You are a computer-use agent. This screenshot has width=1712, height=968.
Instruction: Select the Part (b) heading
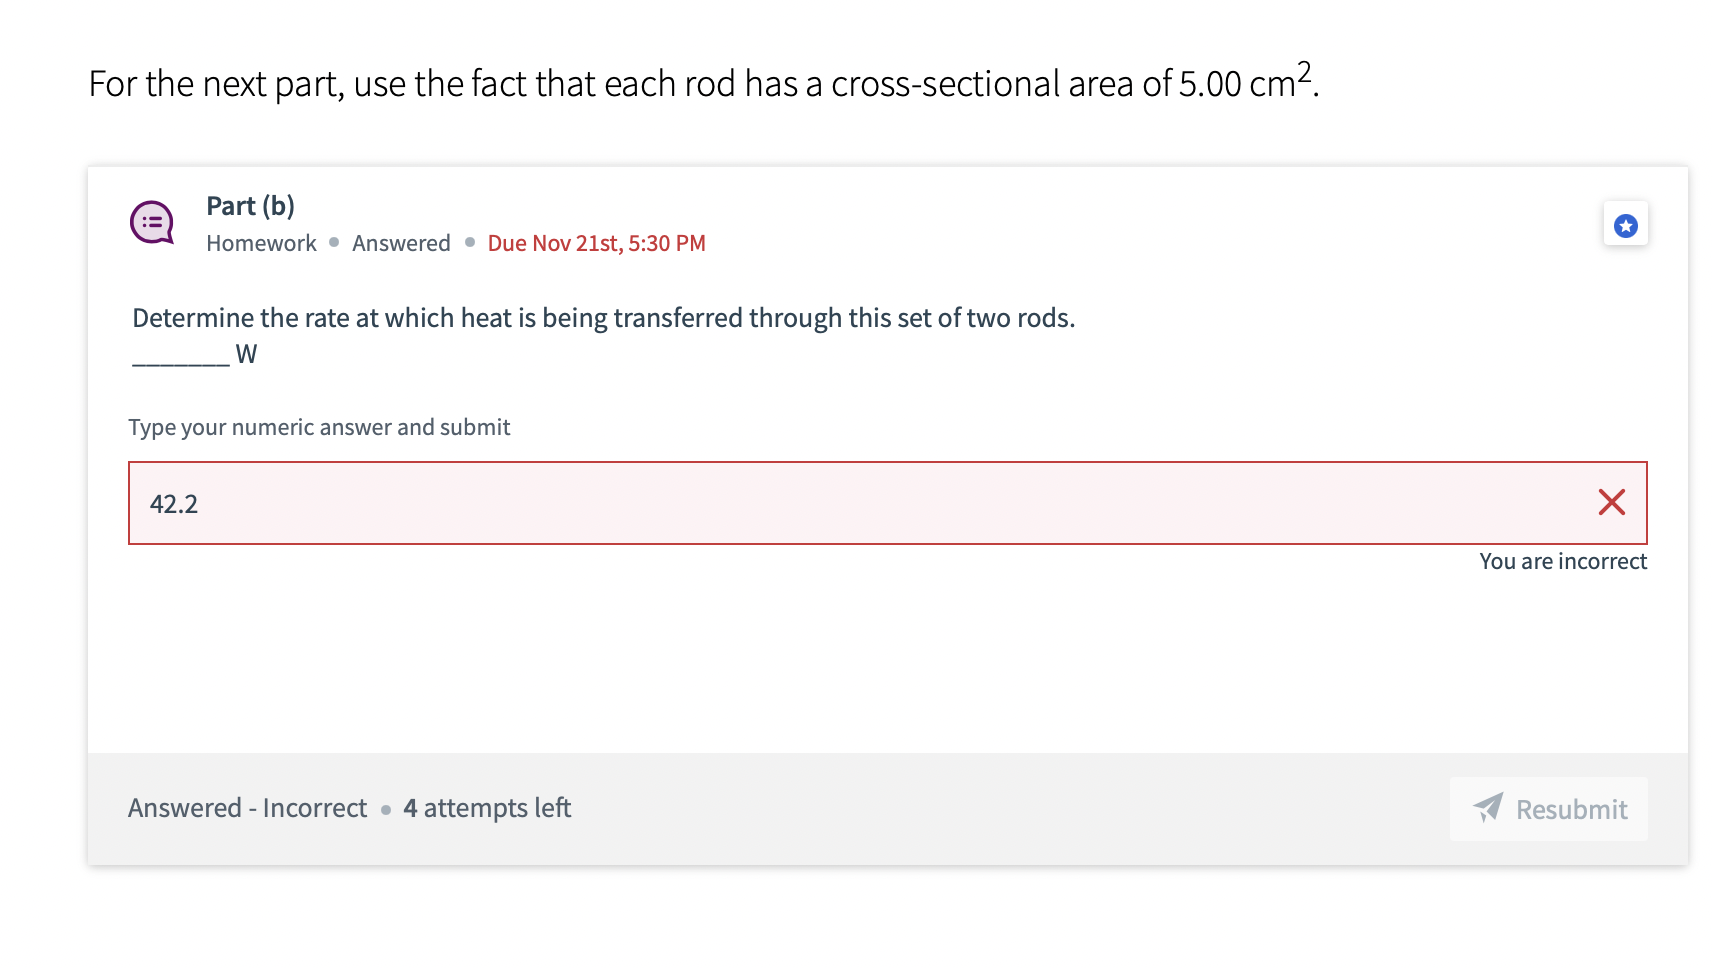click(x=249, y=205)
